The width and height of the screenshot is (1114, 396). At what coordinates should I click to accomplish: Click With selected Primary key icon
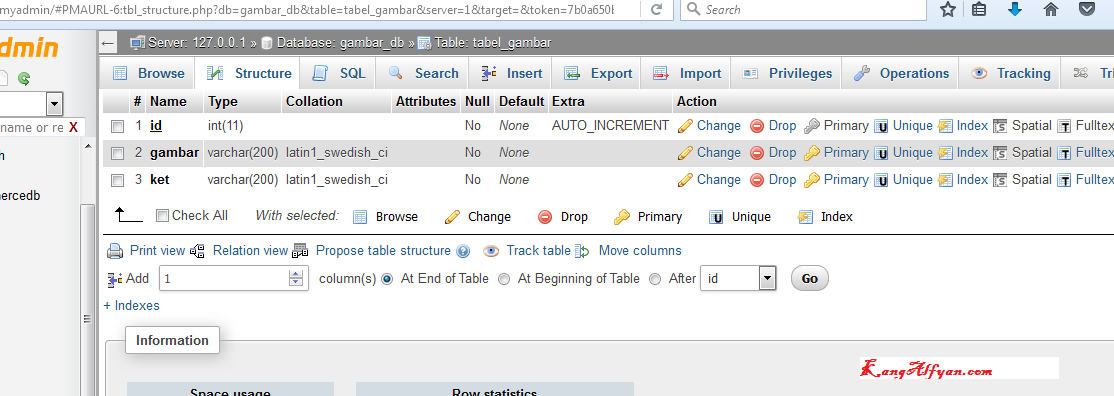pos(622,217)
